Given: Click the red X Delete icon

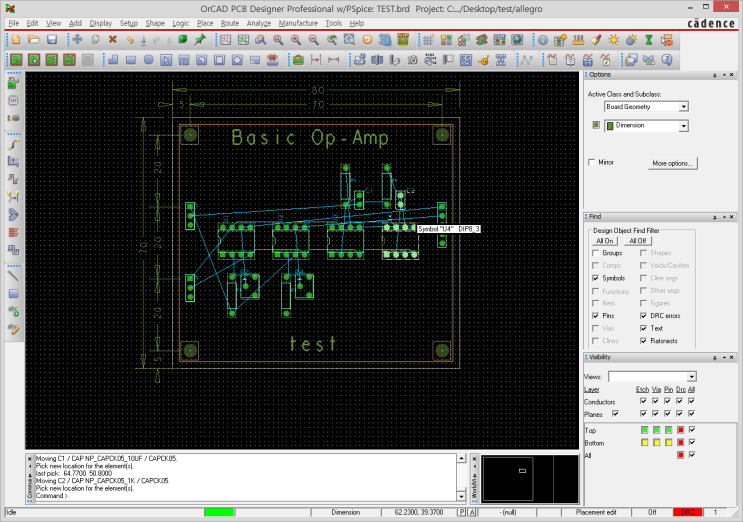Looking at the screenshot, I should 112,40.
